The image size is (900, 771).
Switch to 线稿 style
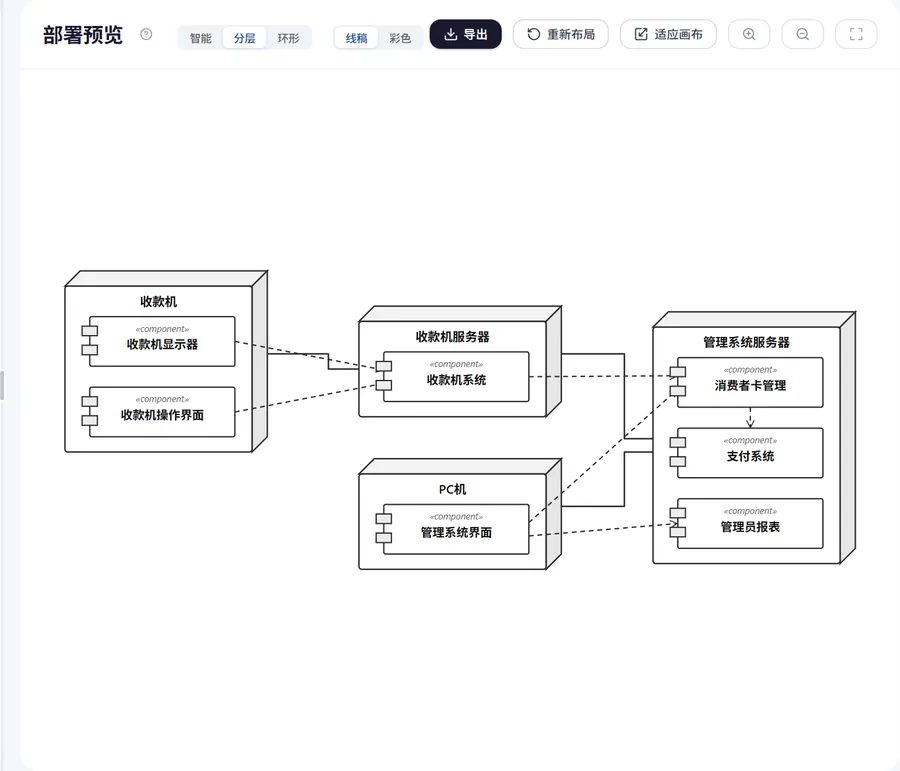(x=356, y=38)
